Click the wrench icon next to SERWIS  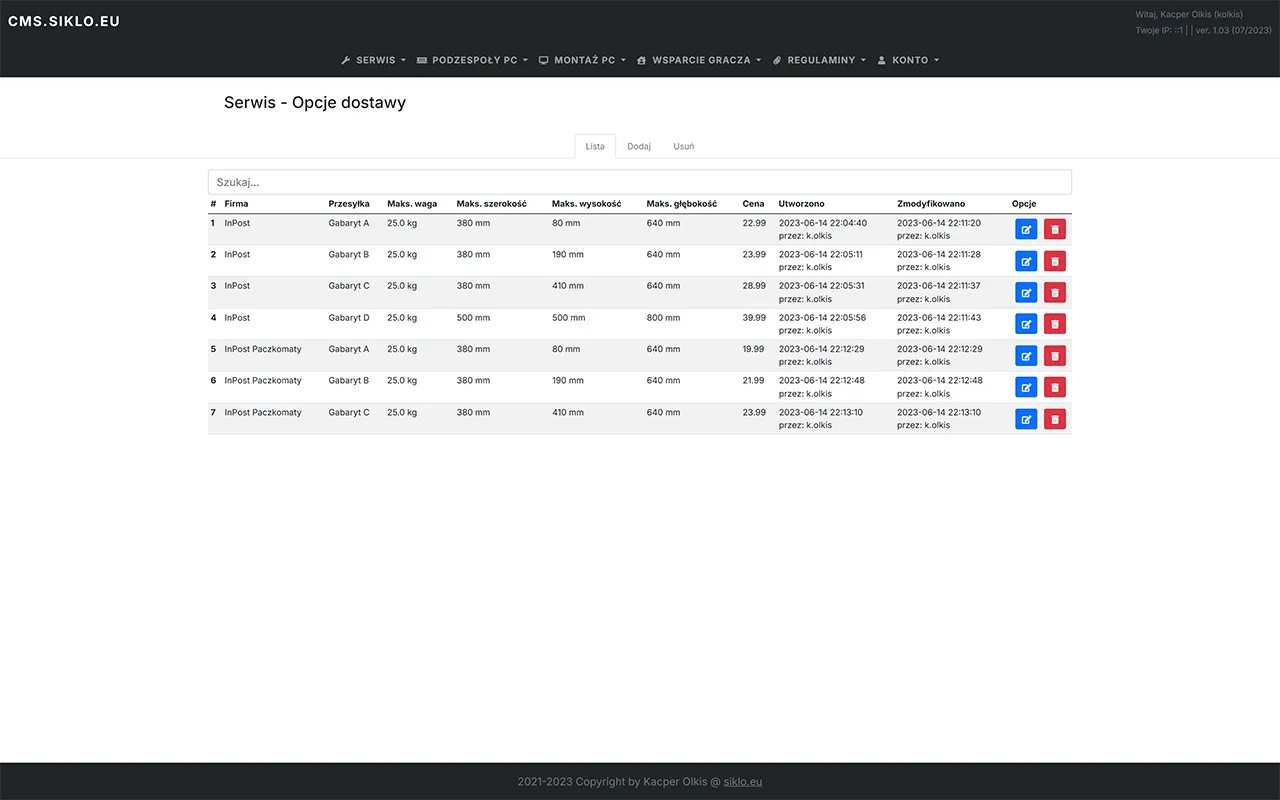tap(344, 60)
